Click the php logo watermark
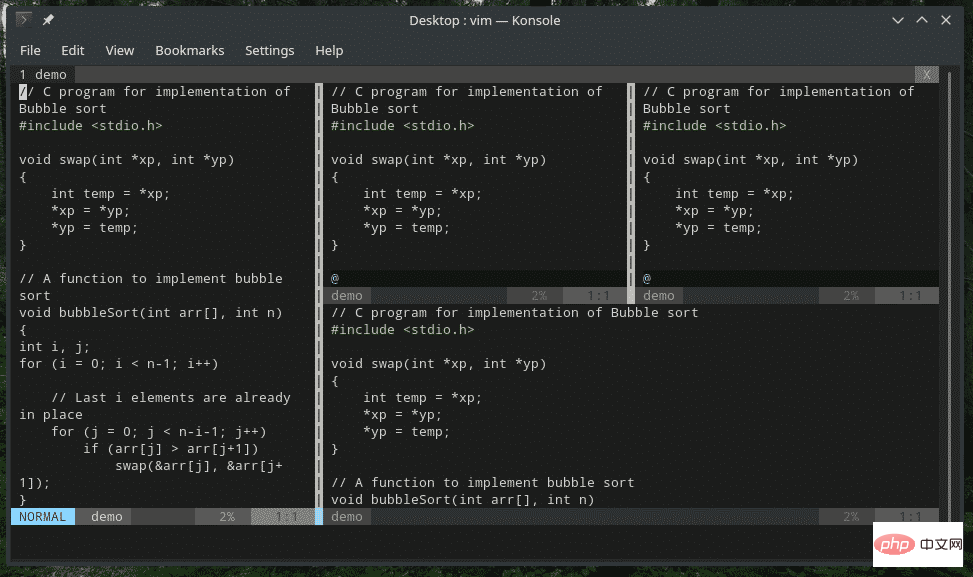 898,547
